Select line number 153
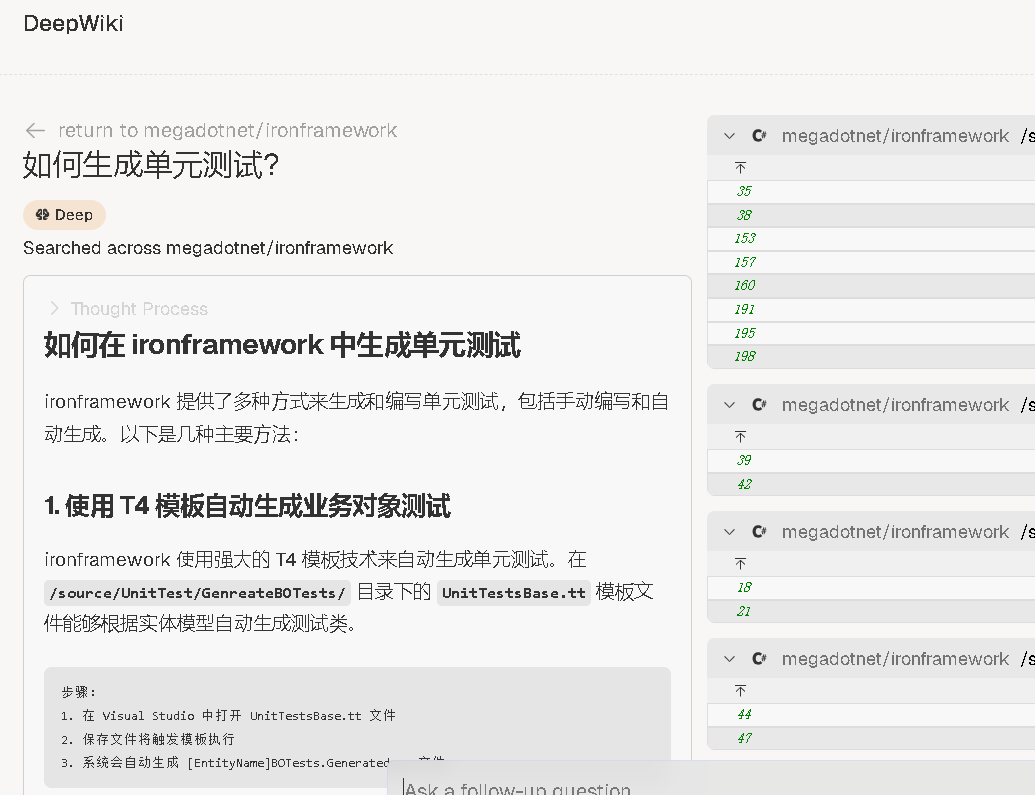Viewport: 1035px width, 795px height. 745,238
